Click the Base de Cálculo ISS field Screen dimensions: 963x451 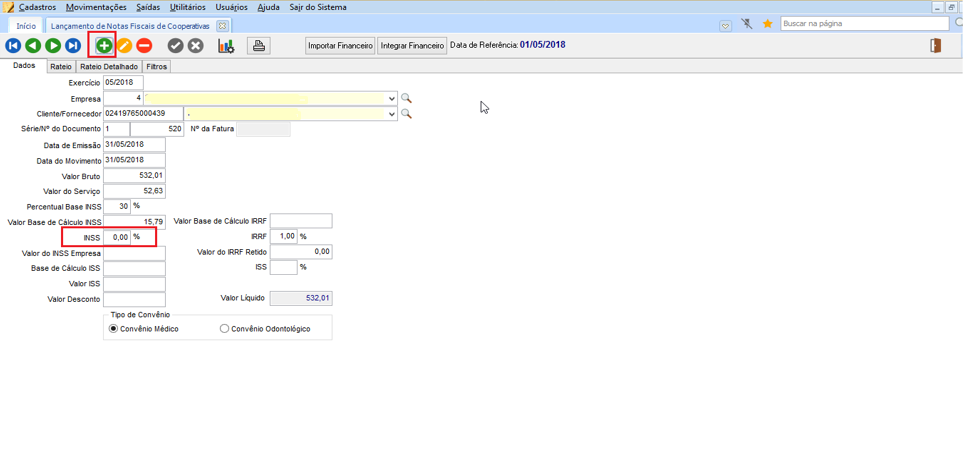135,269
